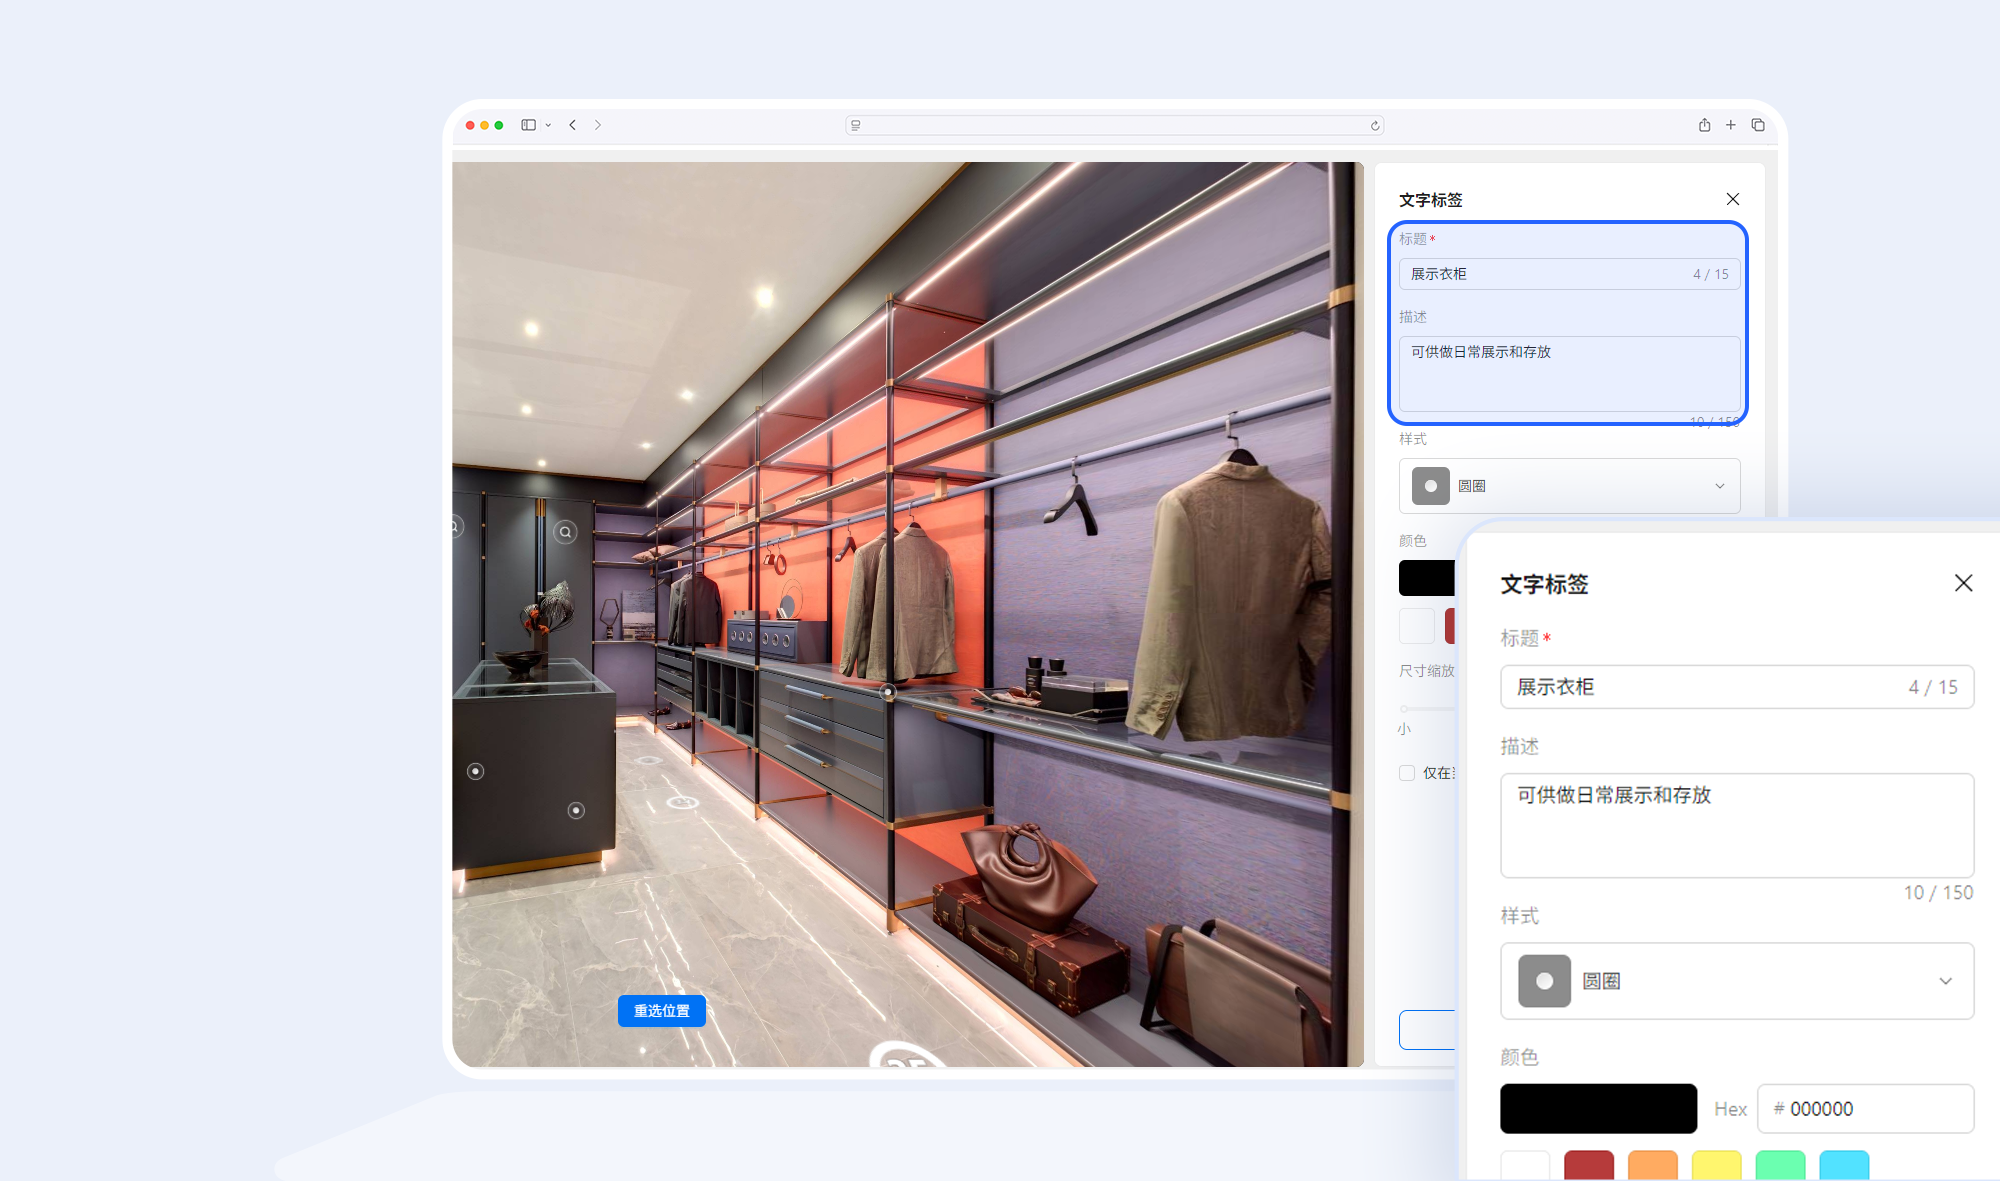The image size is (2000, 1181).
Task: Click the 标题 field in browser side panel
Action: pyautogui.click(x=1569, y=274)
